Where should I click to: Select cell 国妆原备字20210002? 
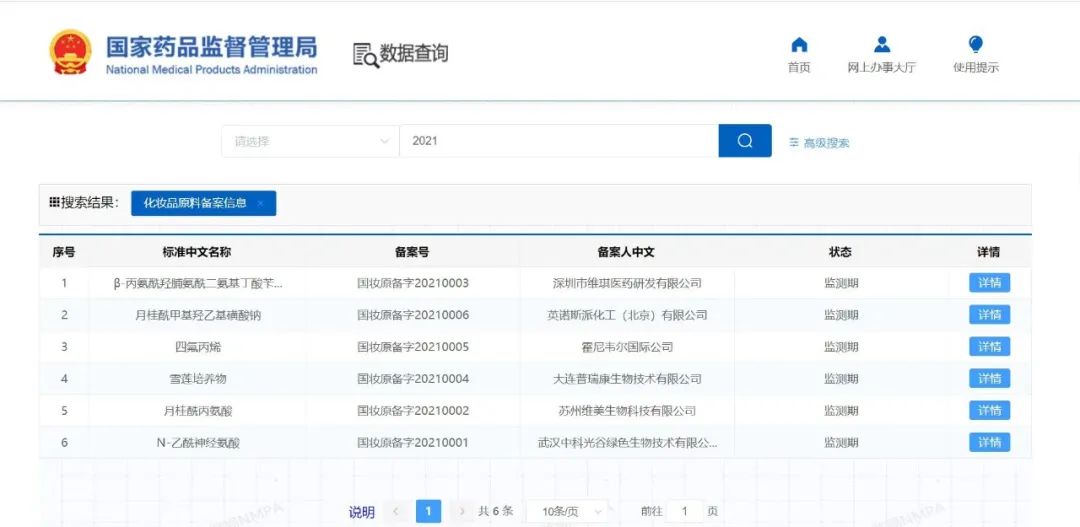[x=413, y=411]
